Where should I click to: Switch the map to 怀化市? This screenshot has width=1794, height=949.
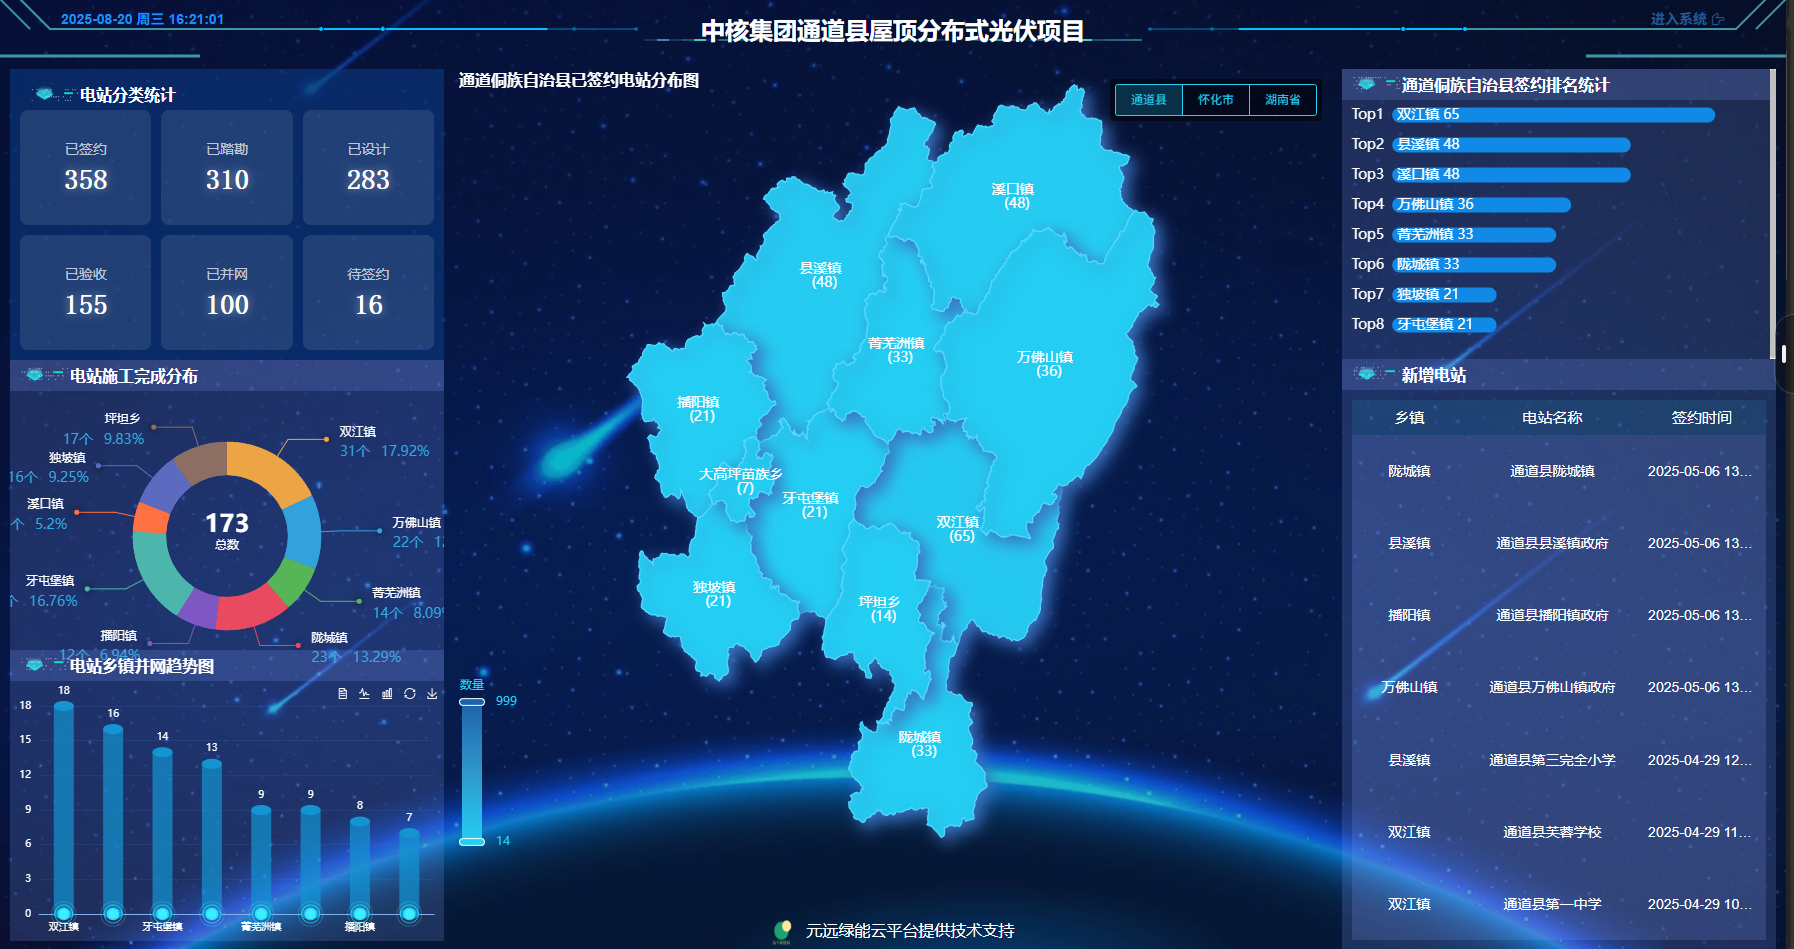coord(1215,100)
